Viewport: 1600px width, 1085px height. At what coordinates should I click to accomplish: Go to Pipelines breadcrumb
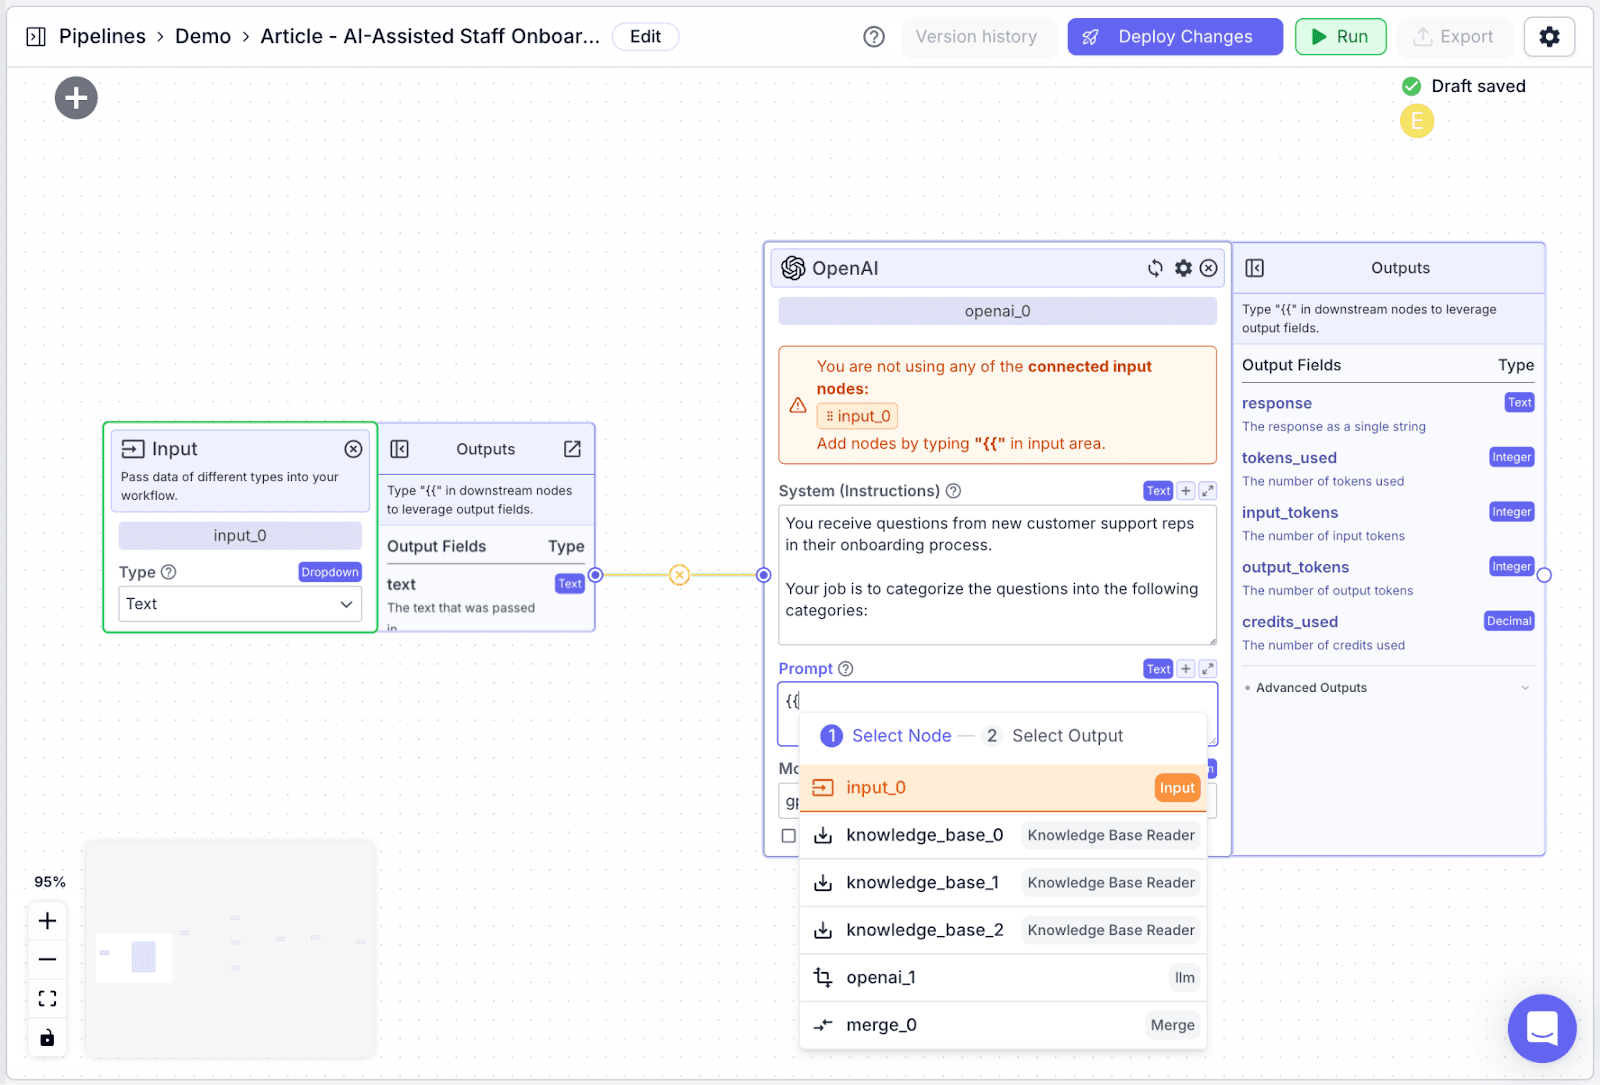[102, 37]
